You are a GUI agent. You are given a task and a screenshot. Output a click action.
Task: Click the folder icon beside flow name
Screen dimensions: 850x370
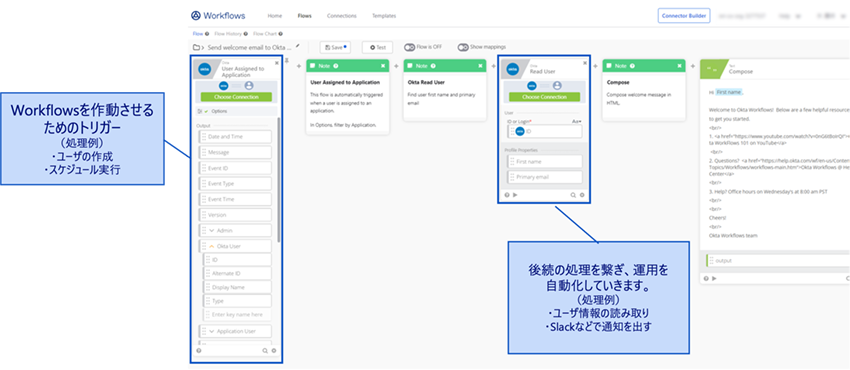point(196,48)
